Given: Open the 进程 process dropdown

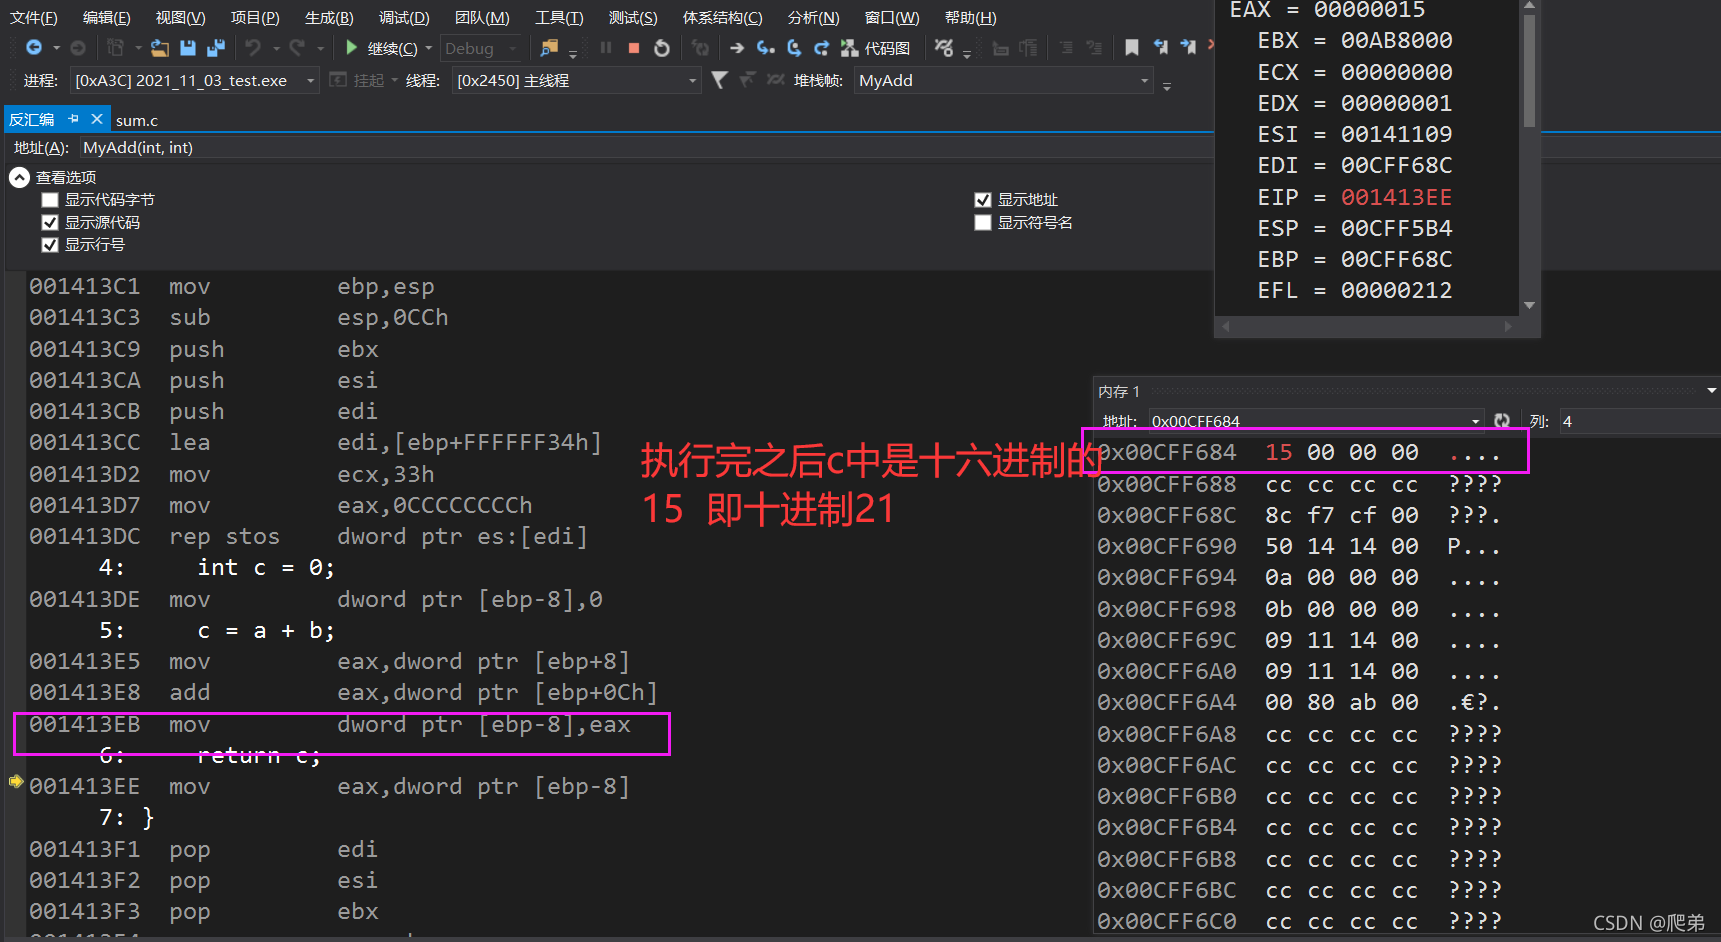Looking at the screenshot, I should pyautogui.click(x=311, y=80).
